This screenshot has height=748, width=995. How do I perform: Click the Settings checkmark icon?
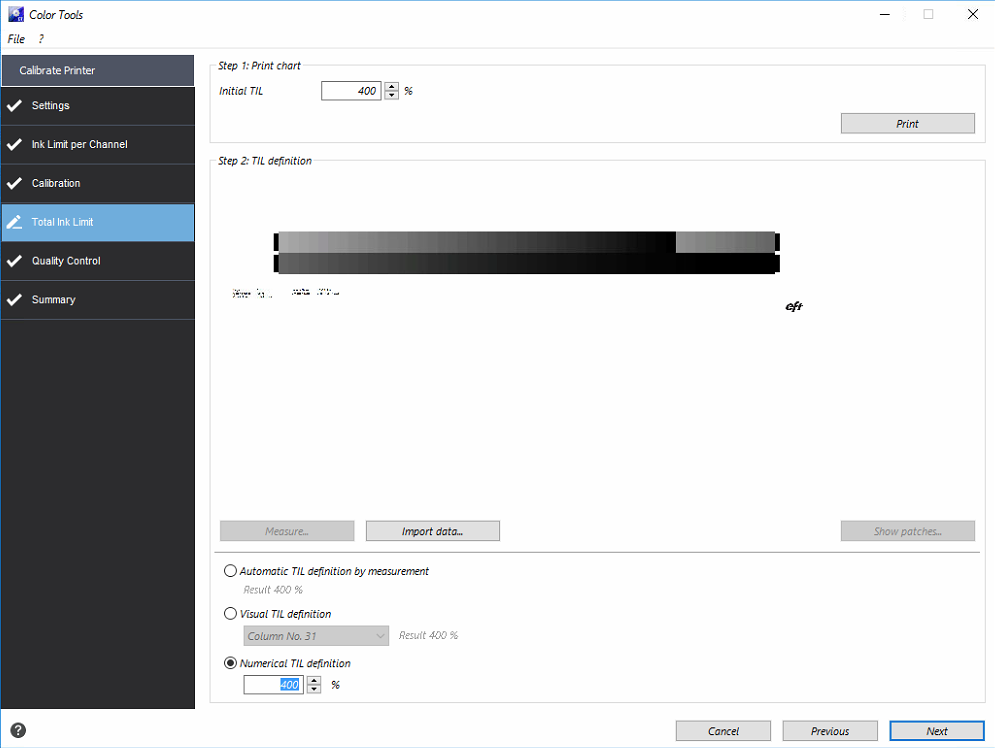tap(15, 105)
